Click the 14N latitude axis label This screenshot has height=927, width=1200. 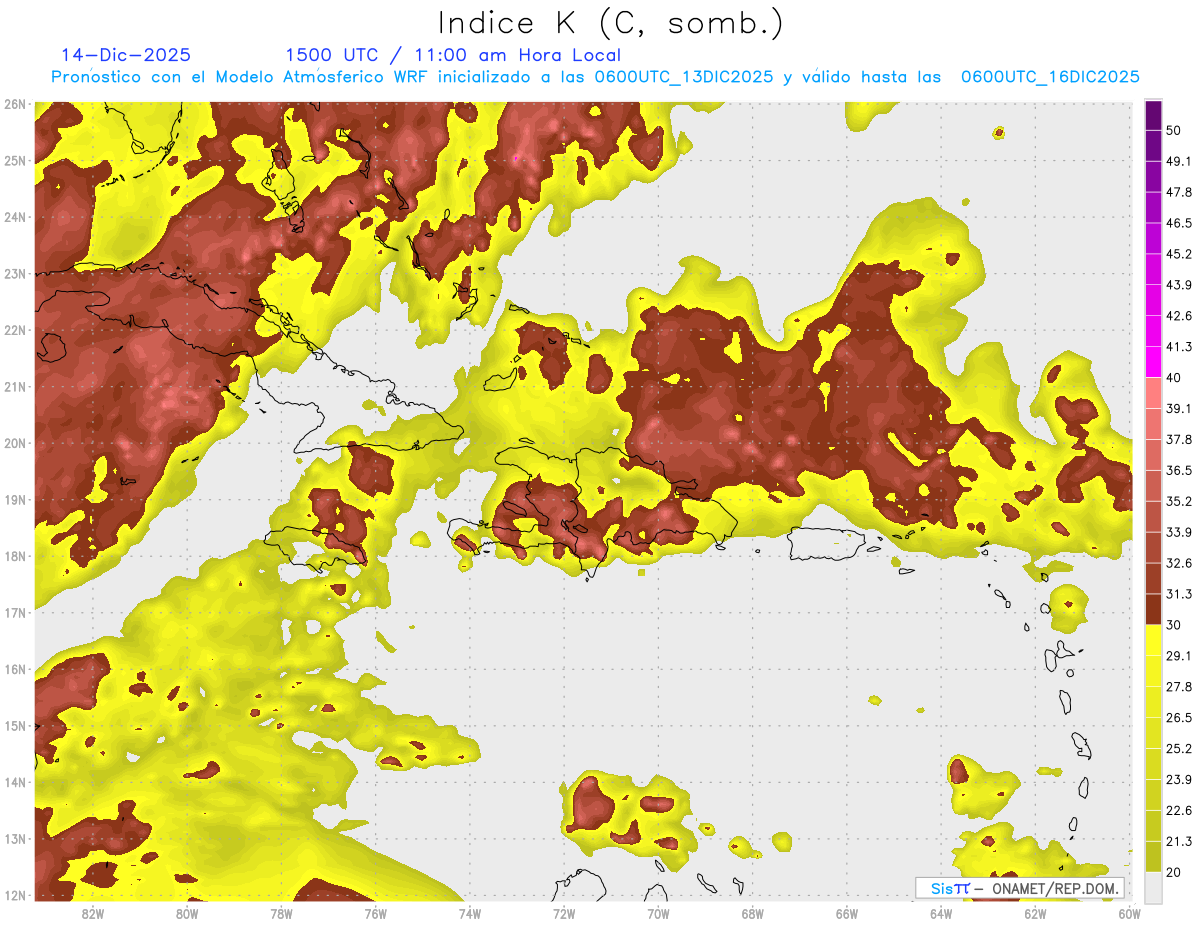tap(14, 783)
